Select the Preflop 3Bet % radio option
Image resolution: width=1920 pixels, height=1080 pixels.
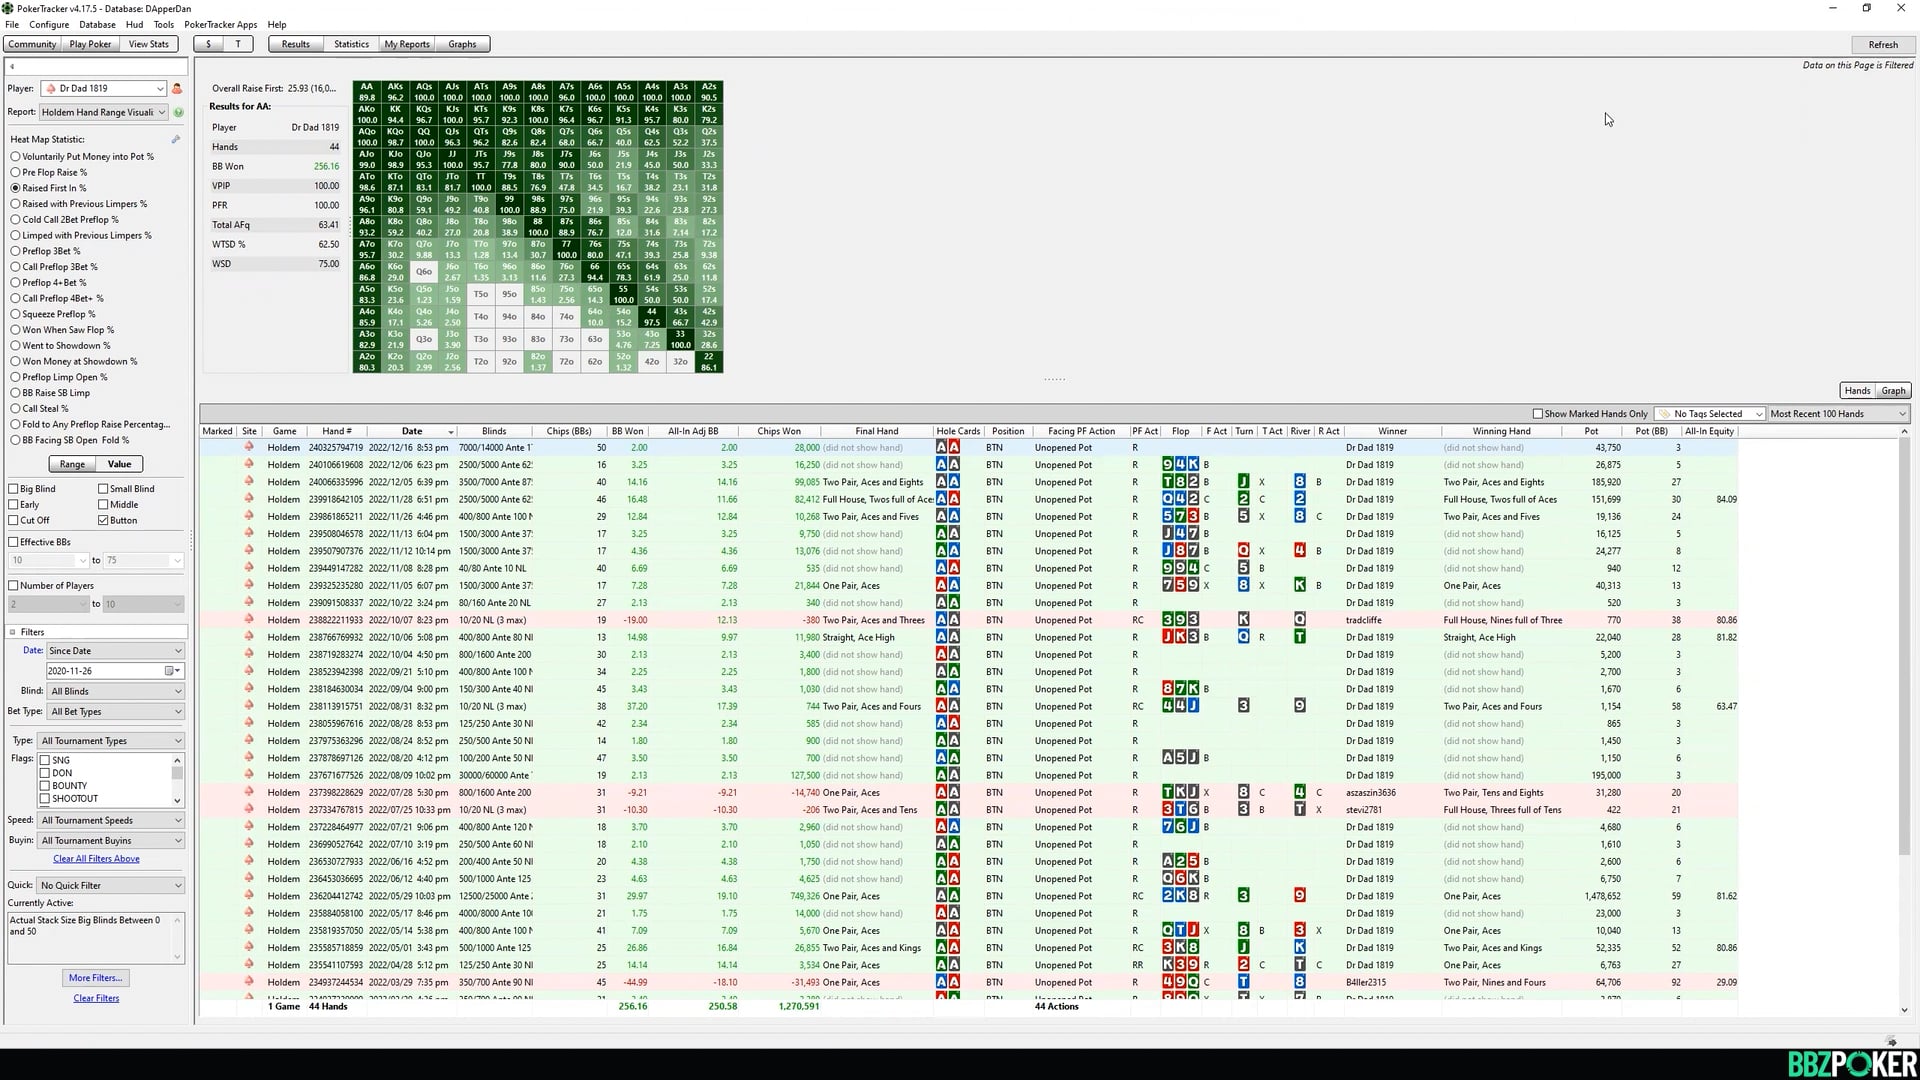[x=15, y=251]
